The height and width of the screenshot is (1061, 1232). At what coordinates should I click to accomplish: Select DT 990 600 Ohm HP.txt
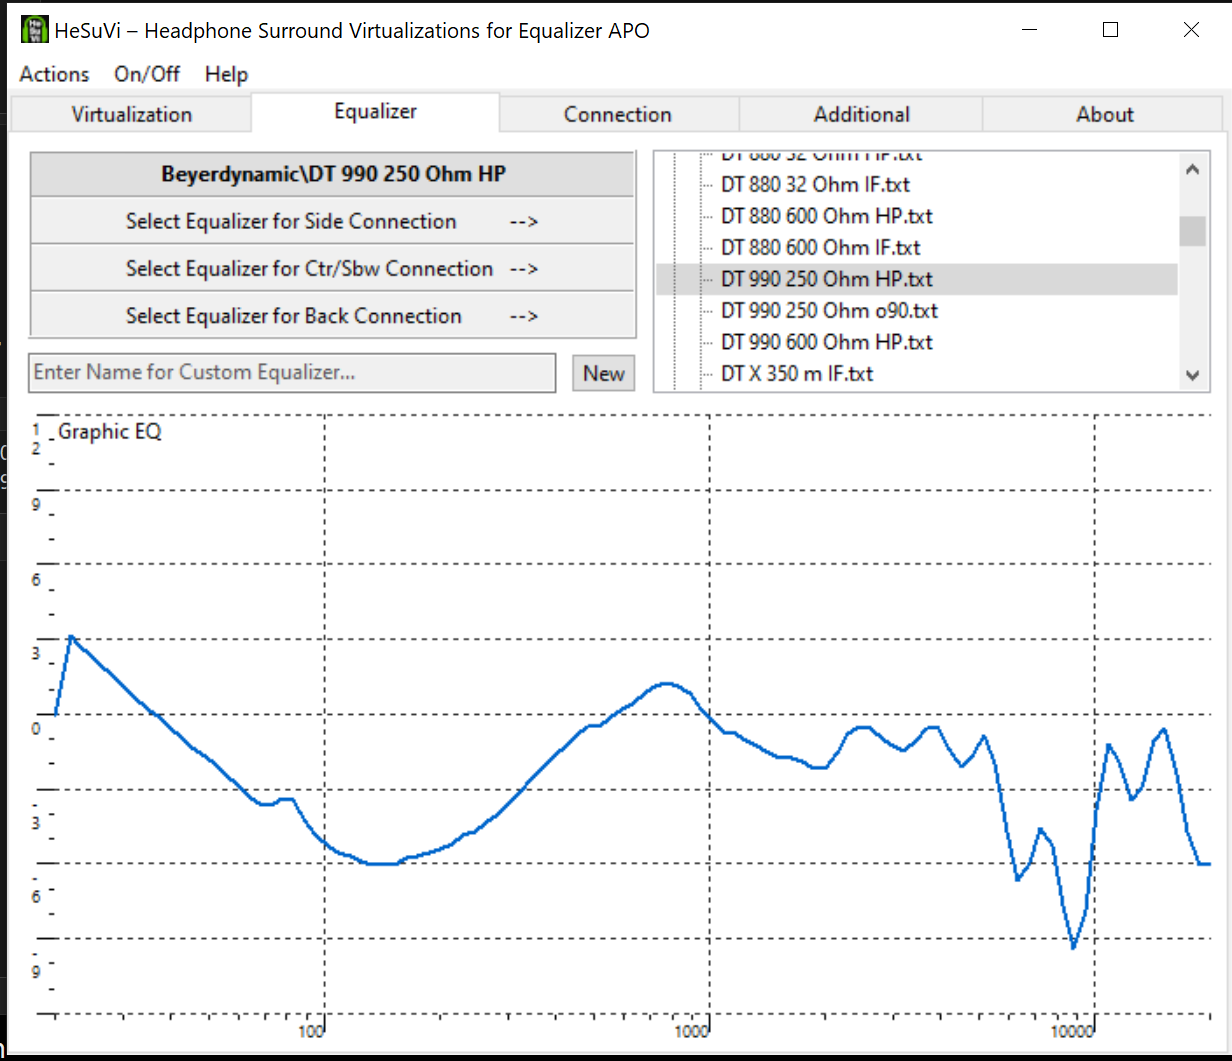click(826, 342)
